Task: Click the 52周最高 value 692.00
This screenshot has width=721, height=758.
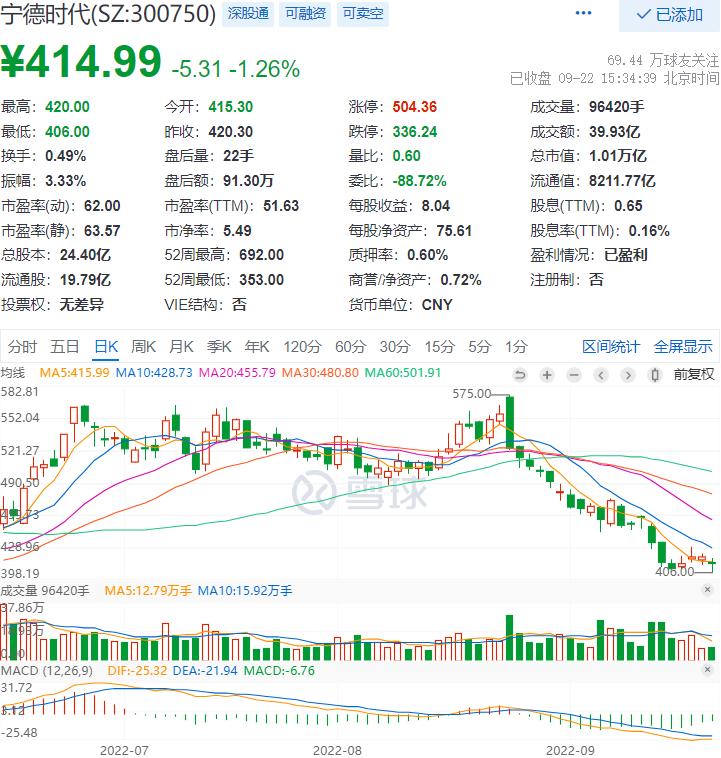Action: click(x=261, y=255)
